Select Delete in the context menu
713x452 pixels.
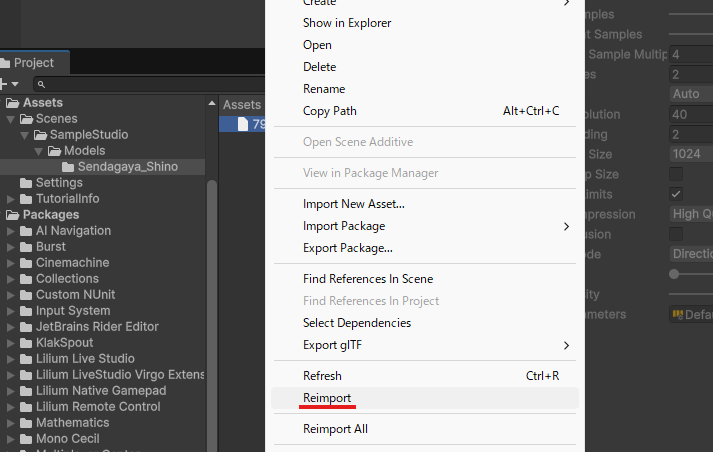pos(425,67)
